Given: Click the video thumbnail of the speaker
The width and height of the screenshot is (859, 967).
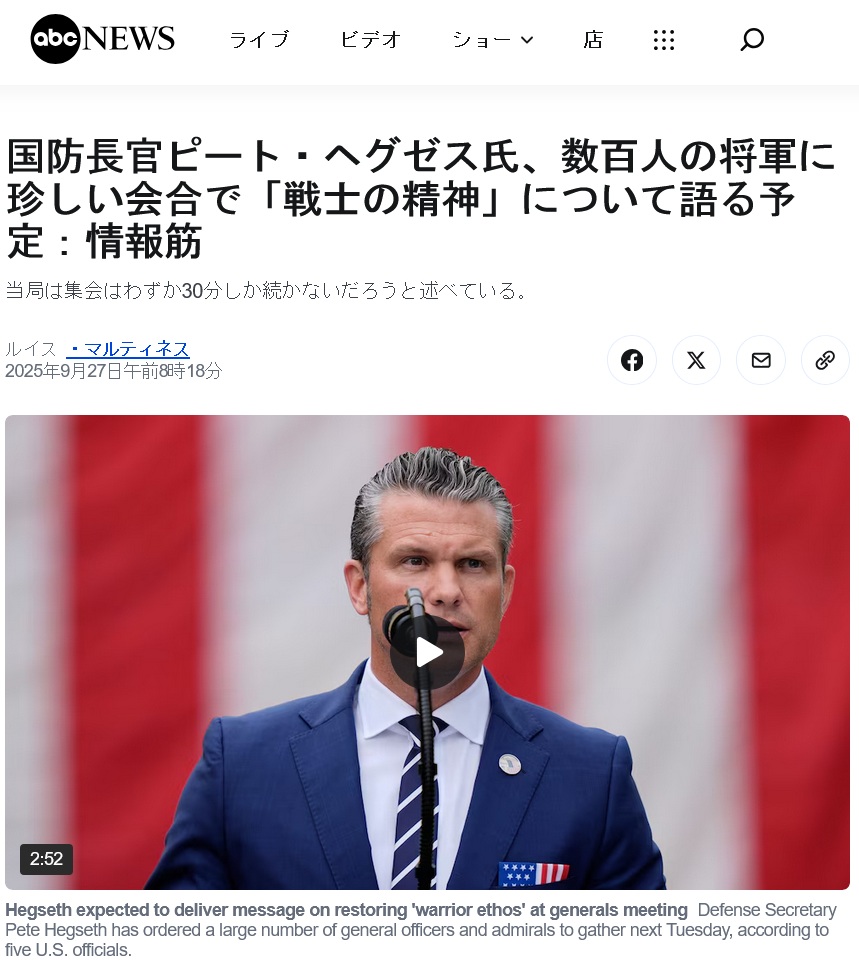Looking at the screenshot, I should [427, 652].
